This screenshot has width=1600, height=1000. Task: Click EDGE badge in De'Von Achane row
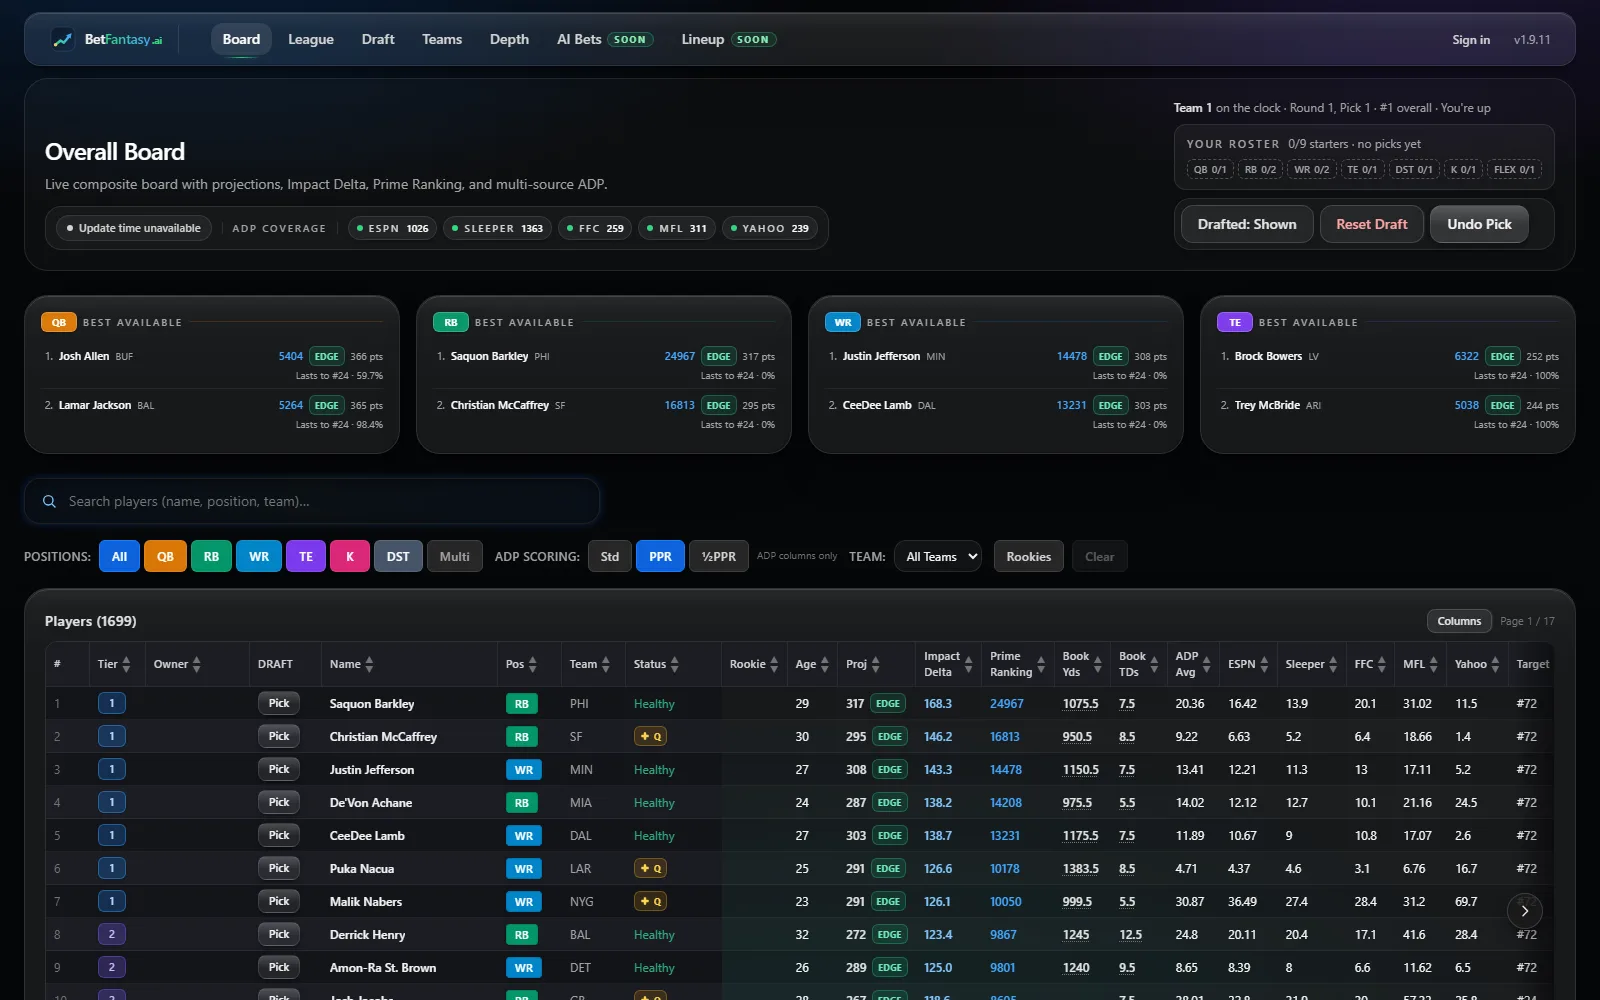(889, 803)
